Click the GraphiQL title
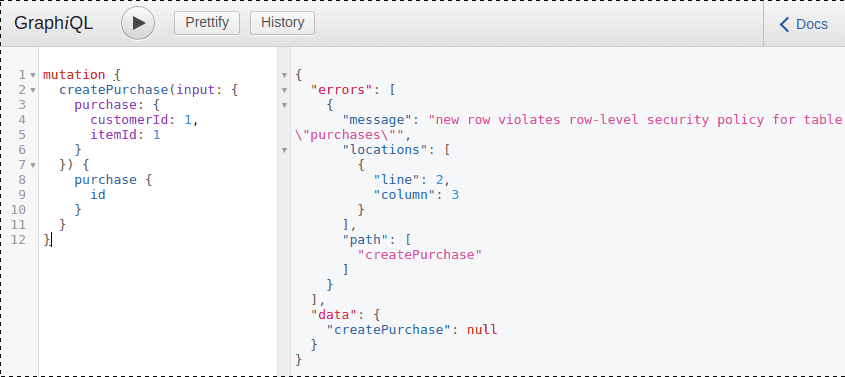This screenshot has width=845, height=377. (x=53, y=23)
